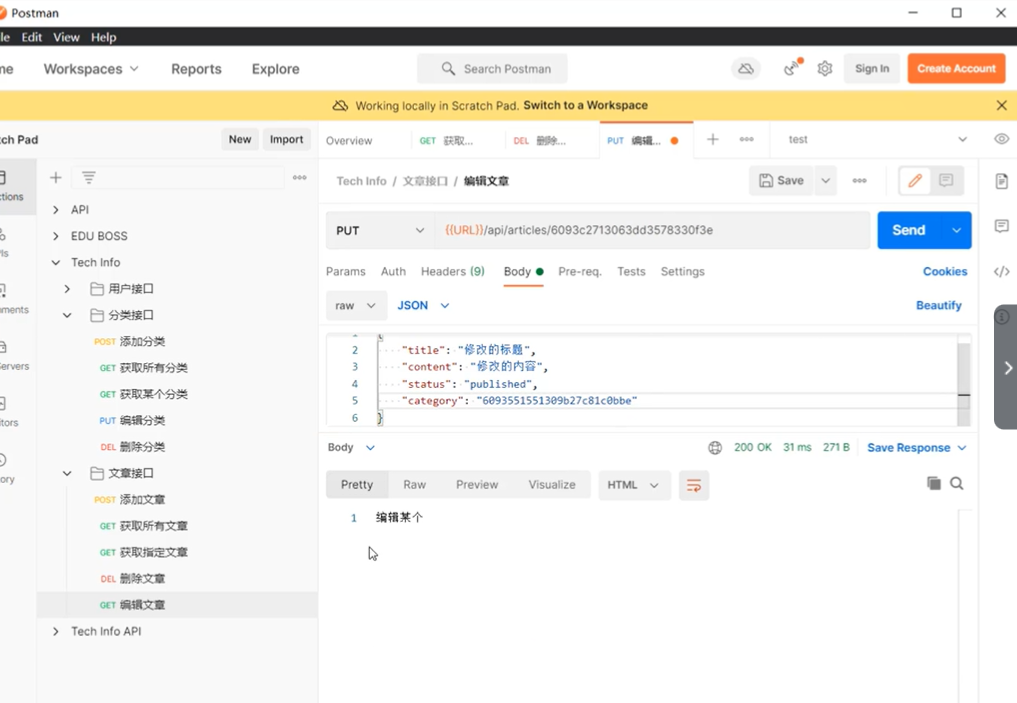This screenshot has height=703, width=1017.
Task: Click the Send button
Action: [x=909, y=230]
